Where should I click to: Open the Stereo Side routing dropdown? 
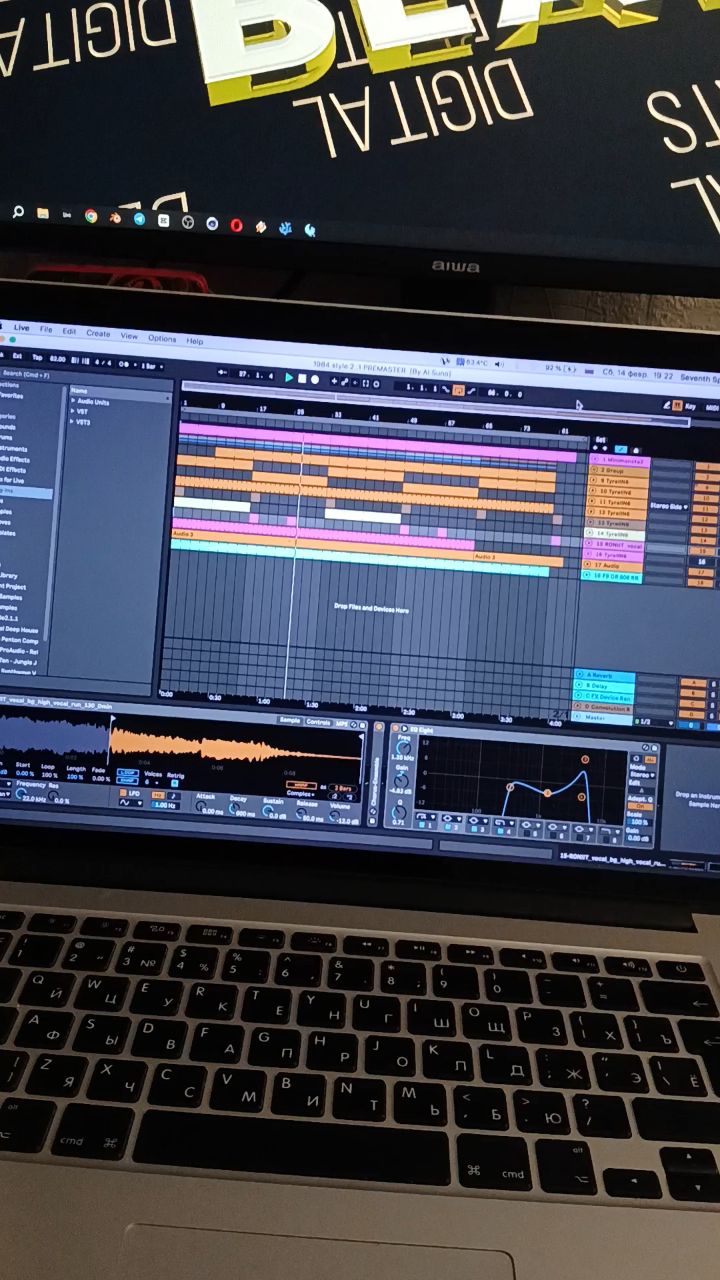tap(669, 507)
